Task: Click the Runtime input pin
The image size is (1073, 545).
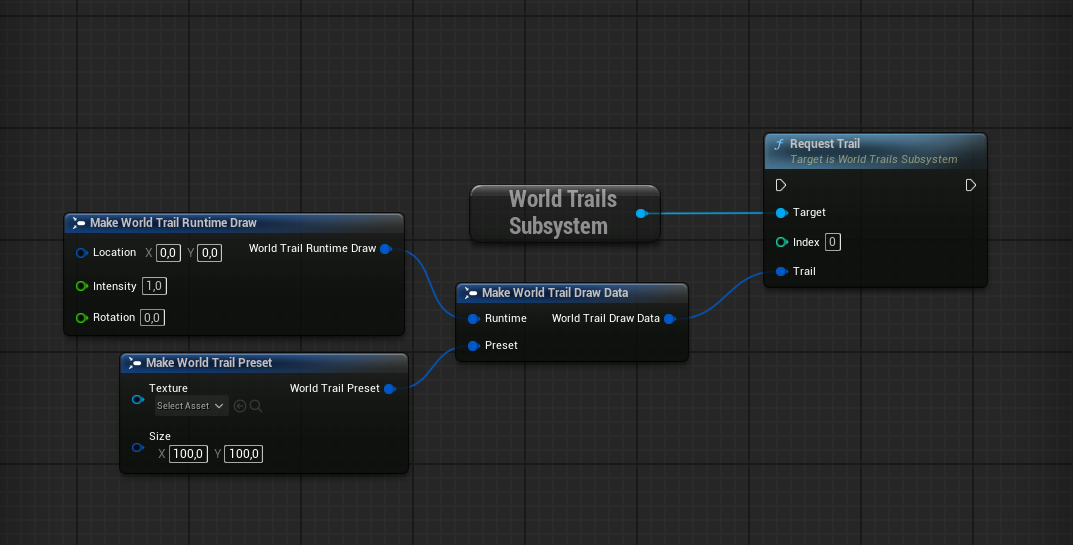Action: [x=473, y=319]
